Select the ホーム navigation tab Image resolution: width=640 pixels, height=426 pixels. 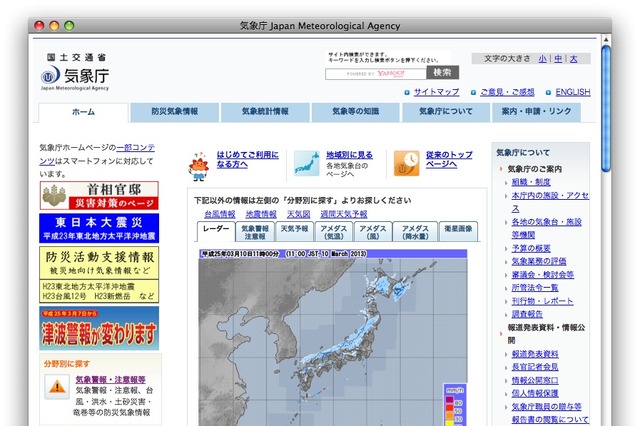[x=83, y=112]
